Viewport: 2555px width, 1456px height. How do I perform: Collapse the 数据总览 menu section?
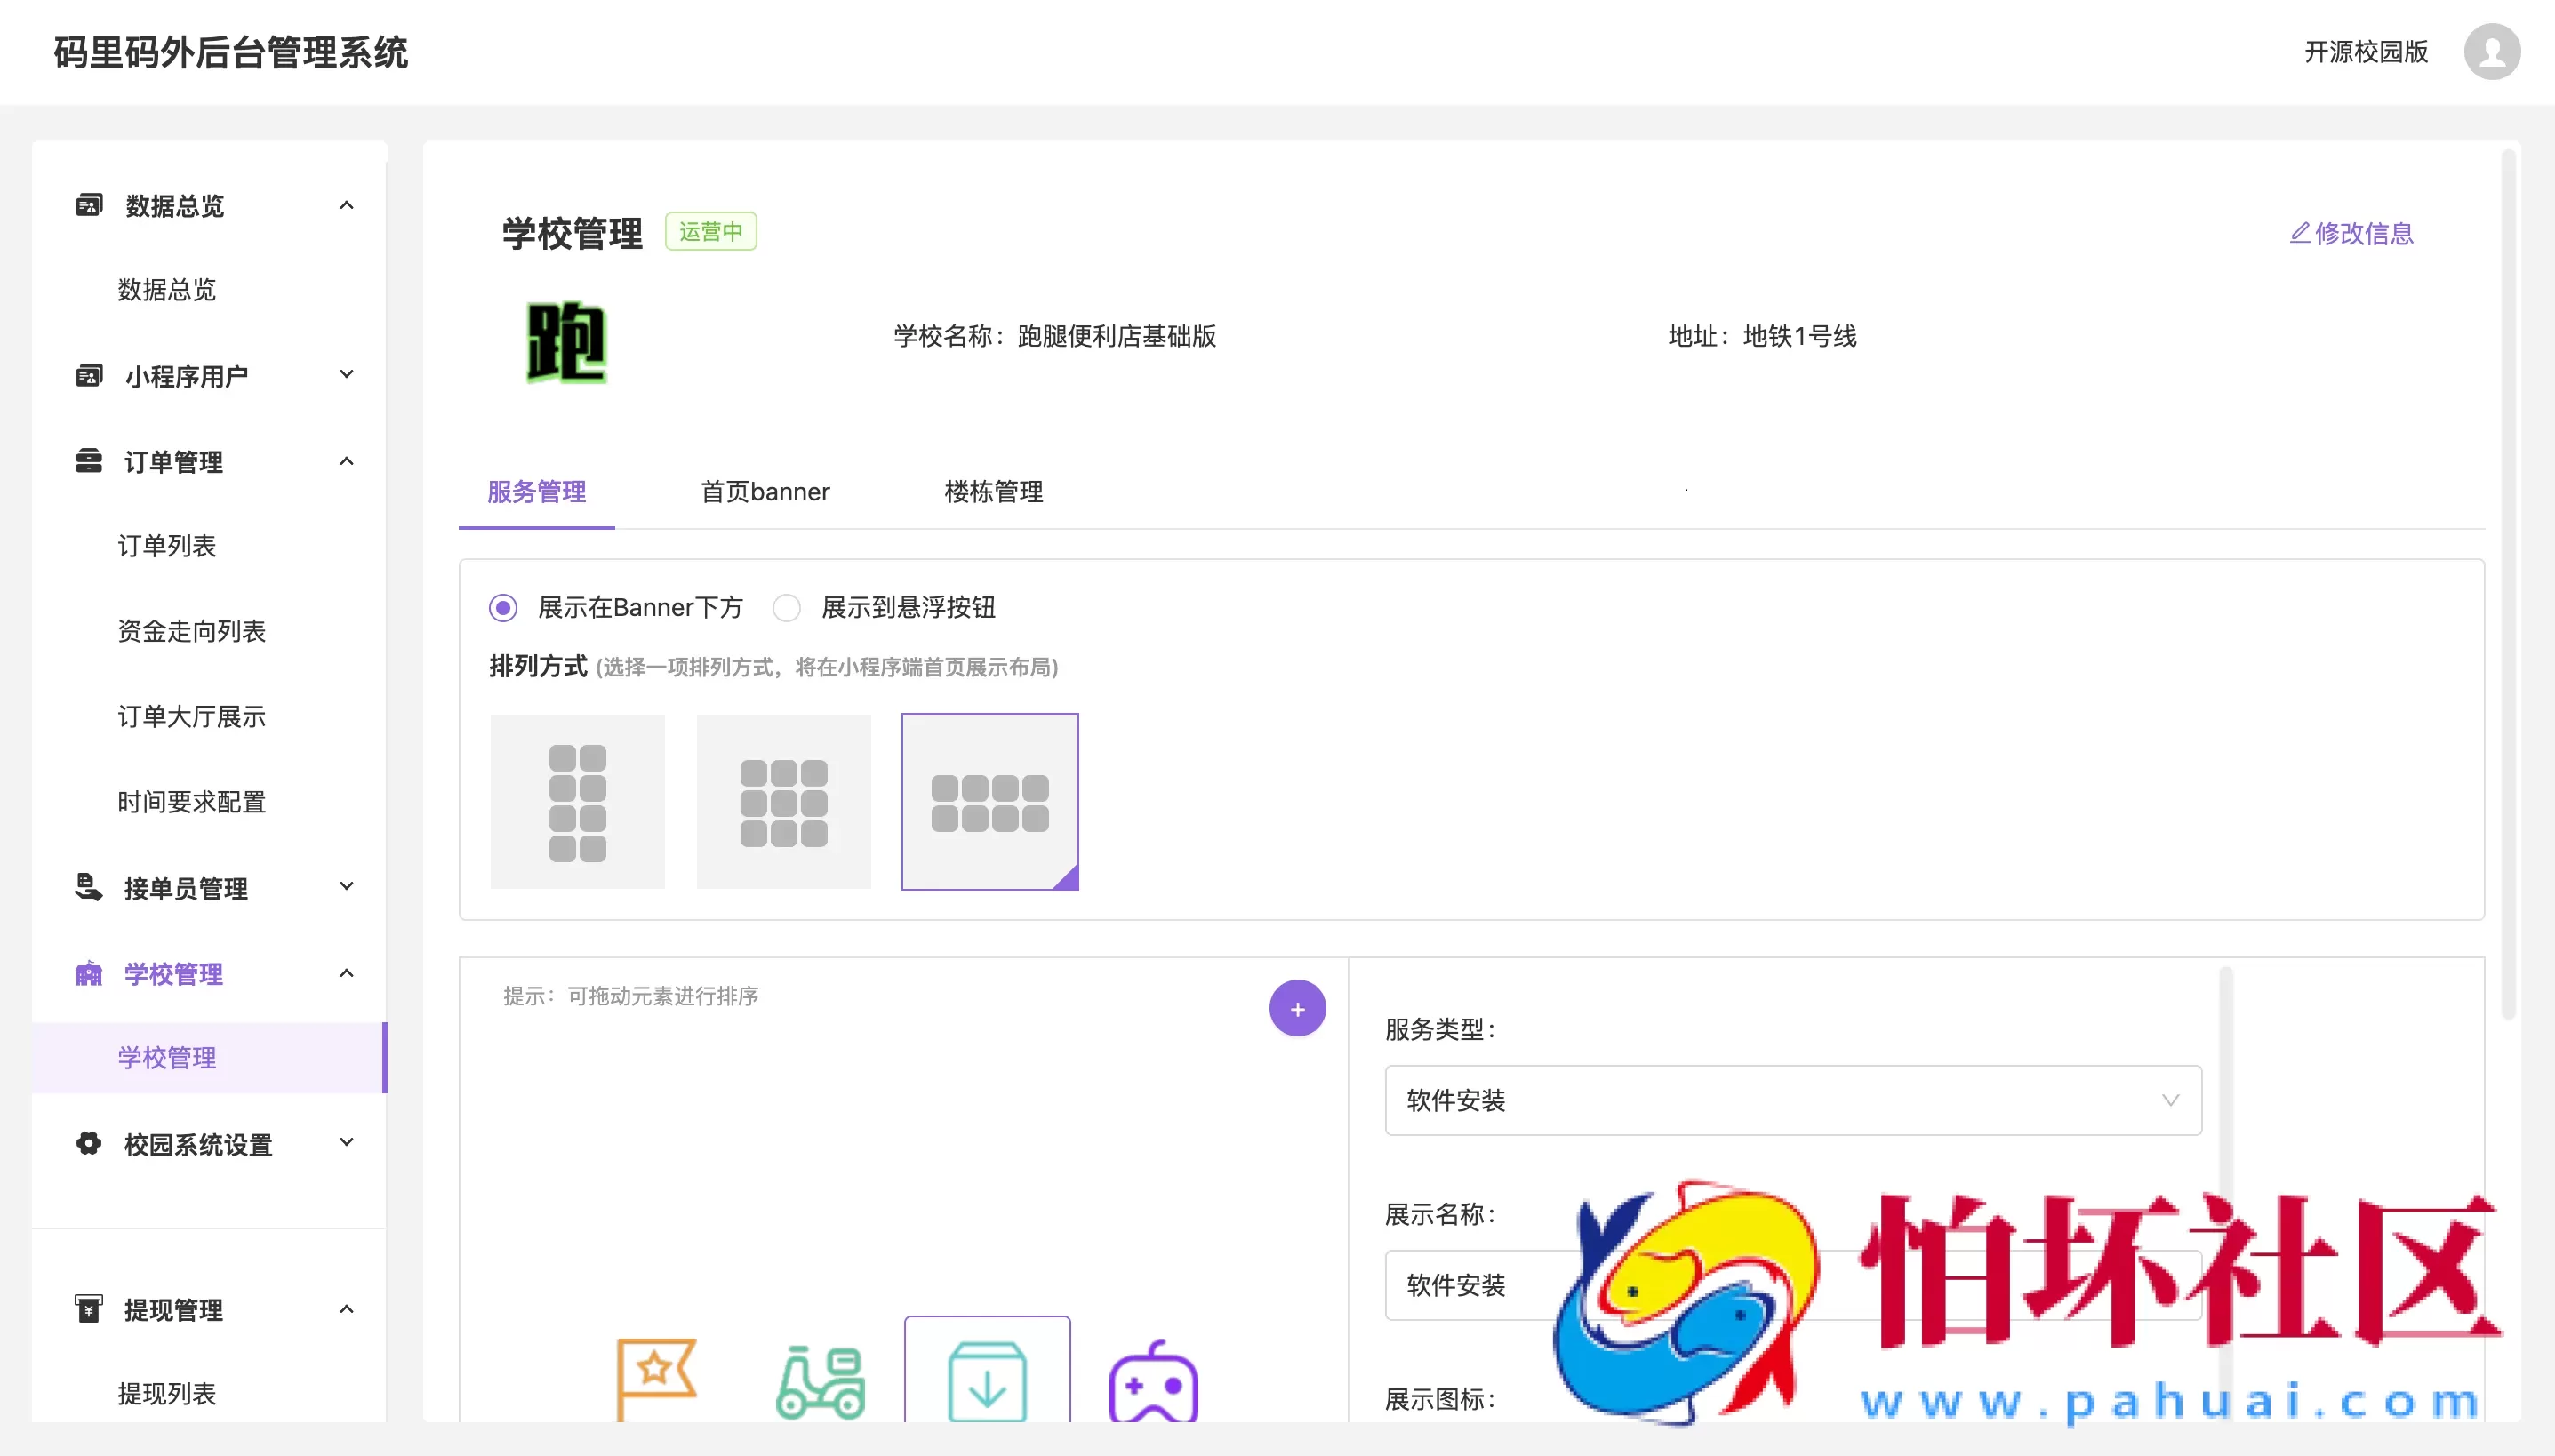(346, 204)
